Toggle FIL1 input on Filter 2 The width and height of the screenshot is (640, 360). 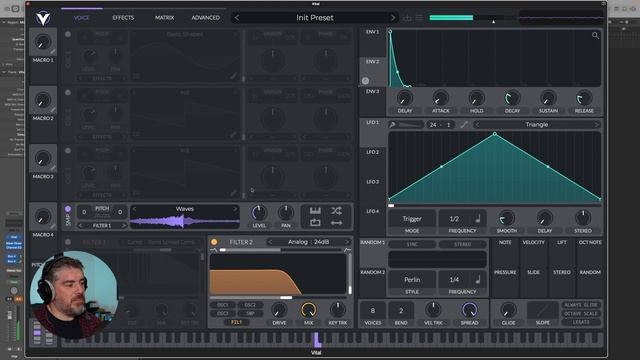236,322
